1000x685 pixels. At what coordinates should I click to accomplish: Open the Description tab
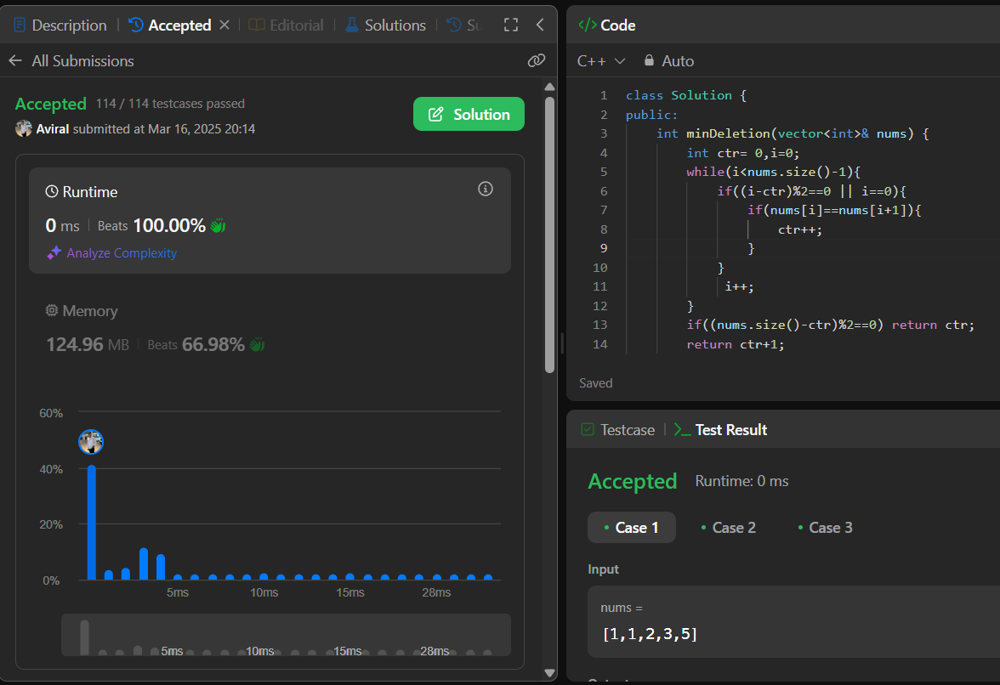60,25
